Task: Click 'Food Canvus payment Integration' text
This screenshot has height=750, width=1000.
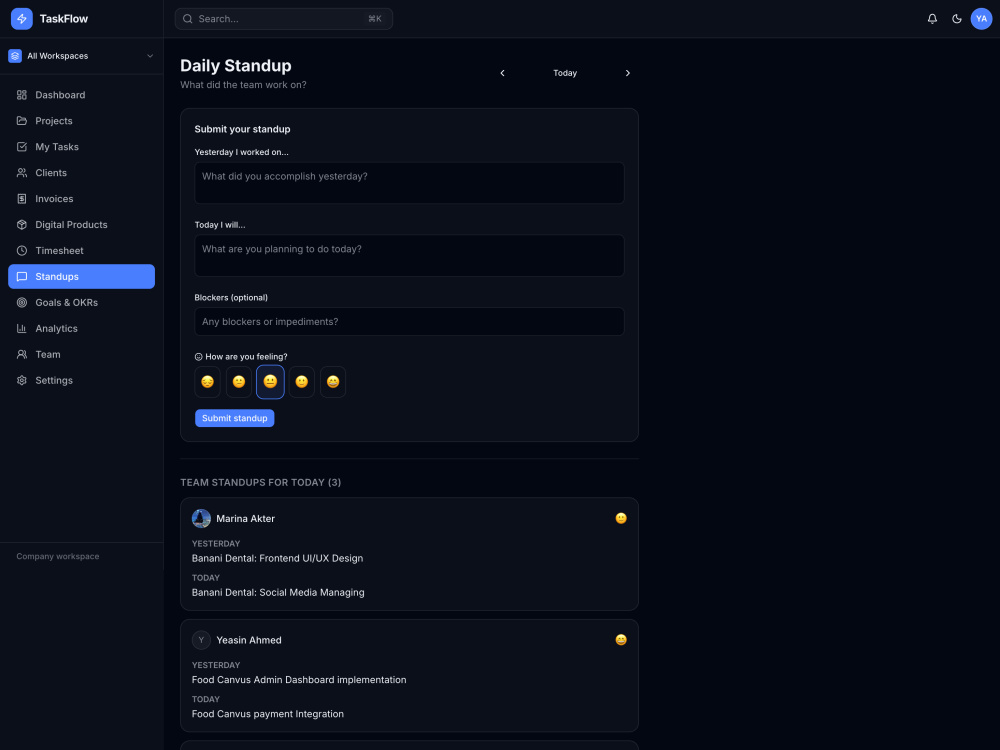Action: [268, 714]
